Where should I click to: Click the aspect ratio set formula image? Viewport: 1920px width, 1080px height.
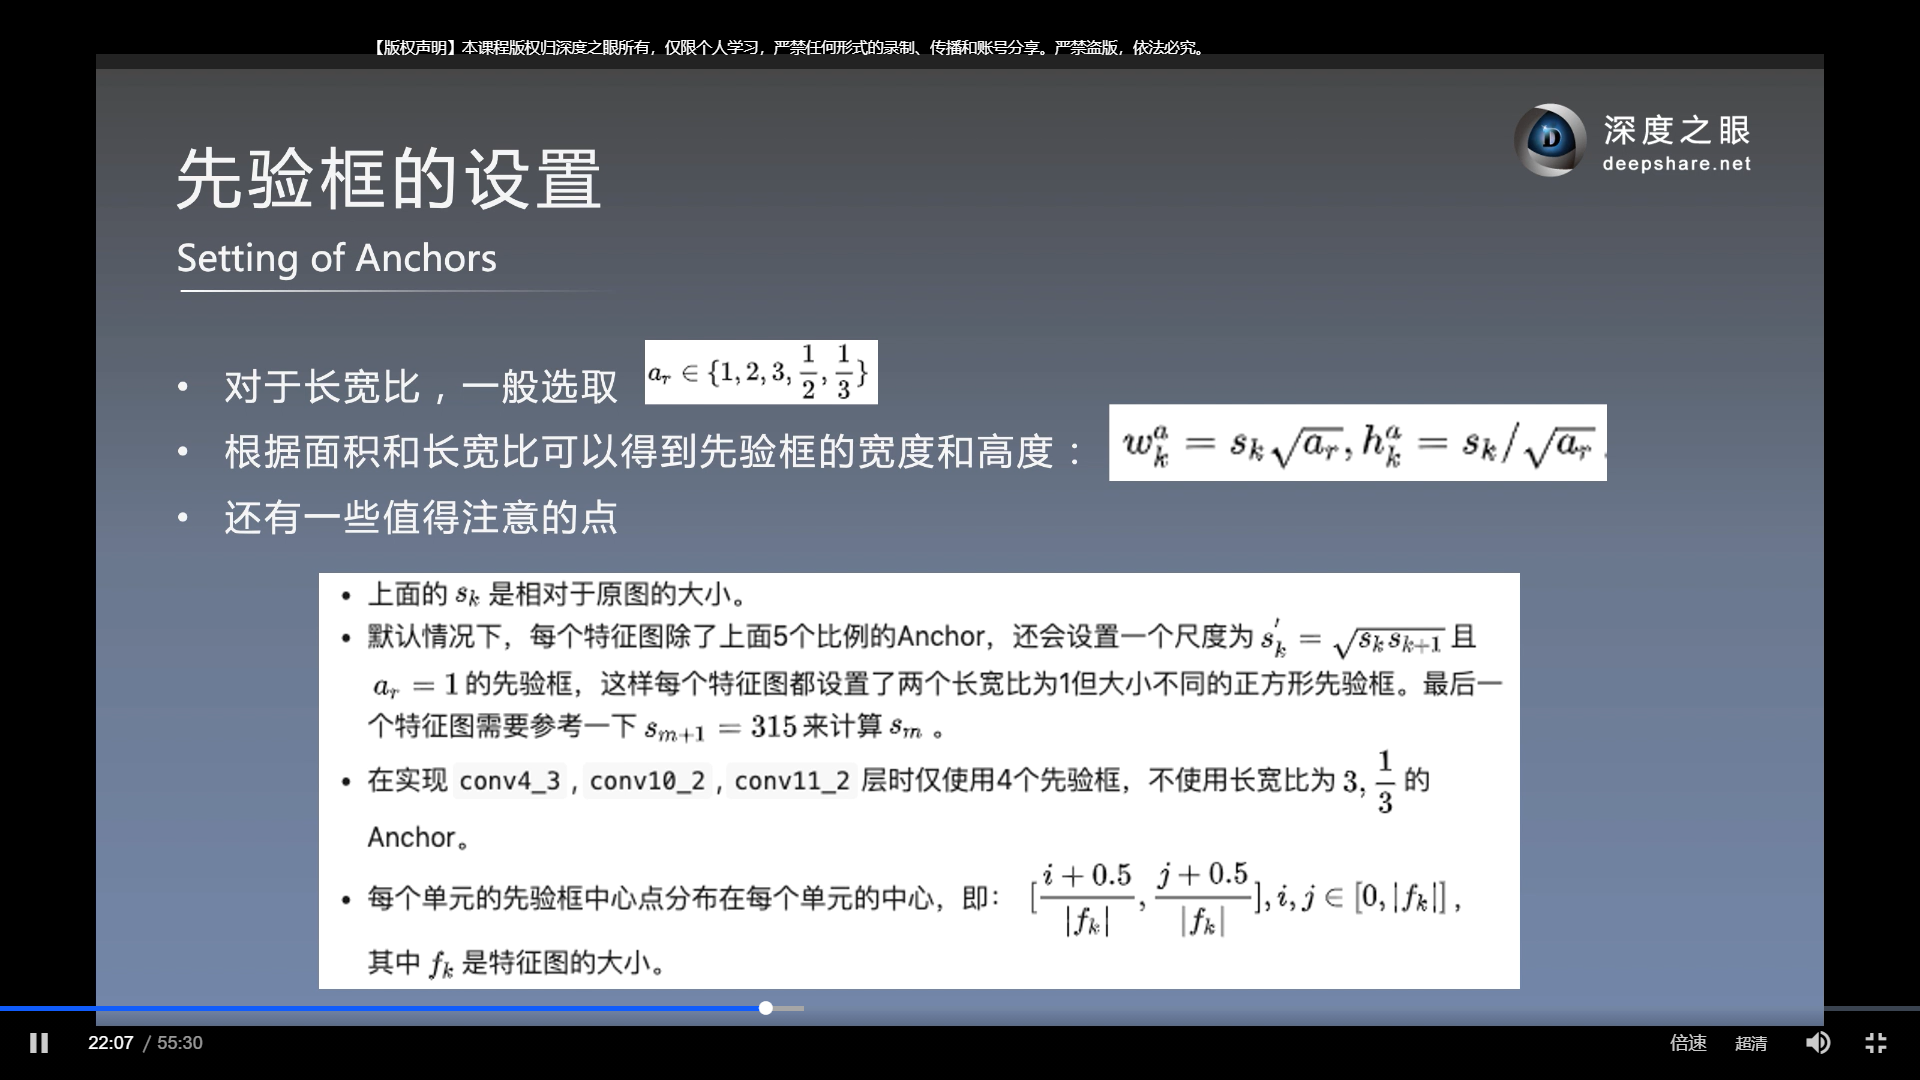click(x=761, y=372)
